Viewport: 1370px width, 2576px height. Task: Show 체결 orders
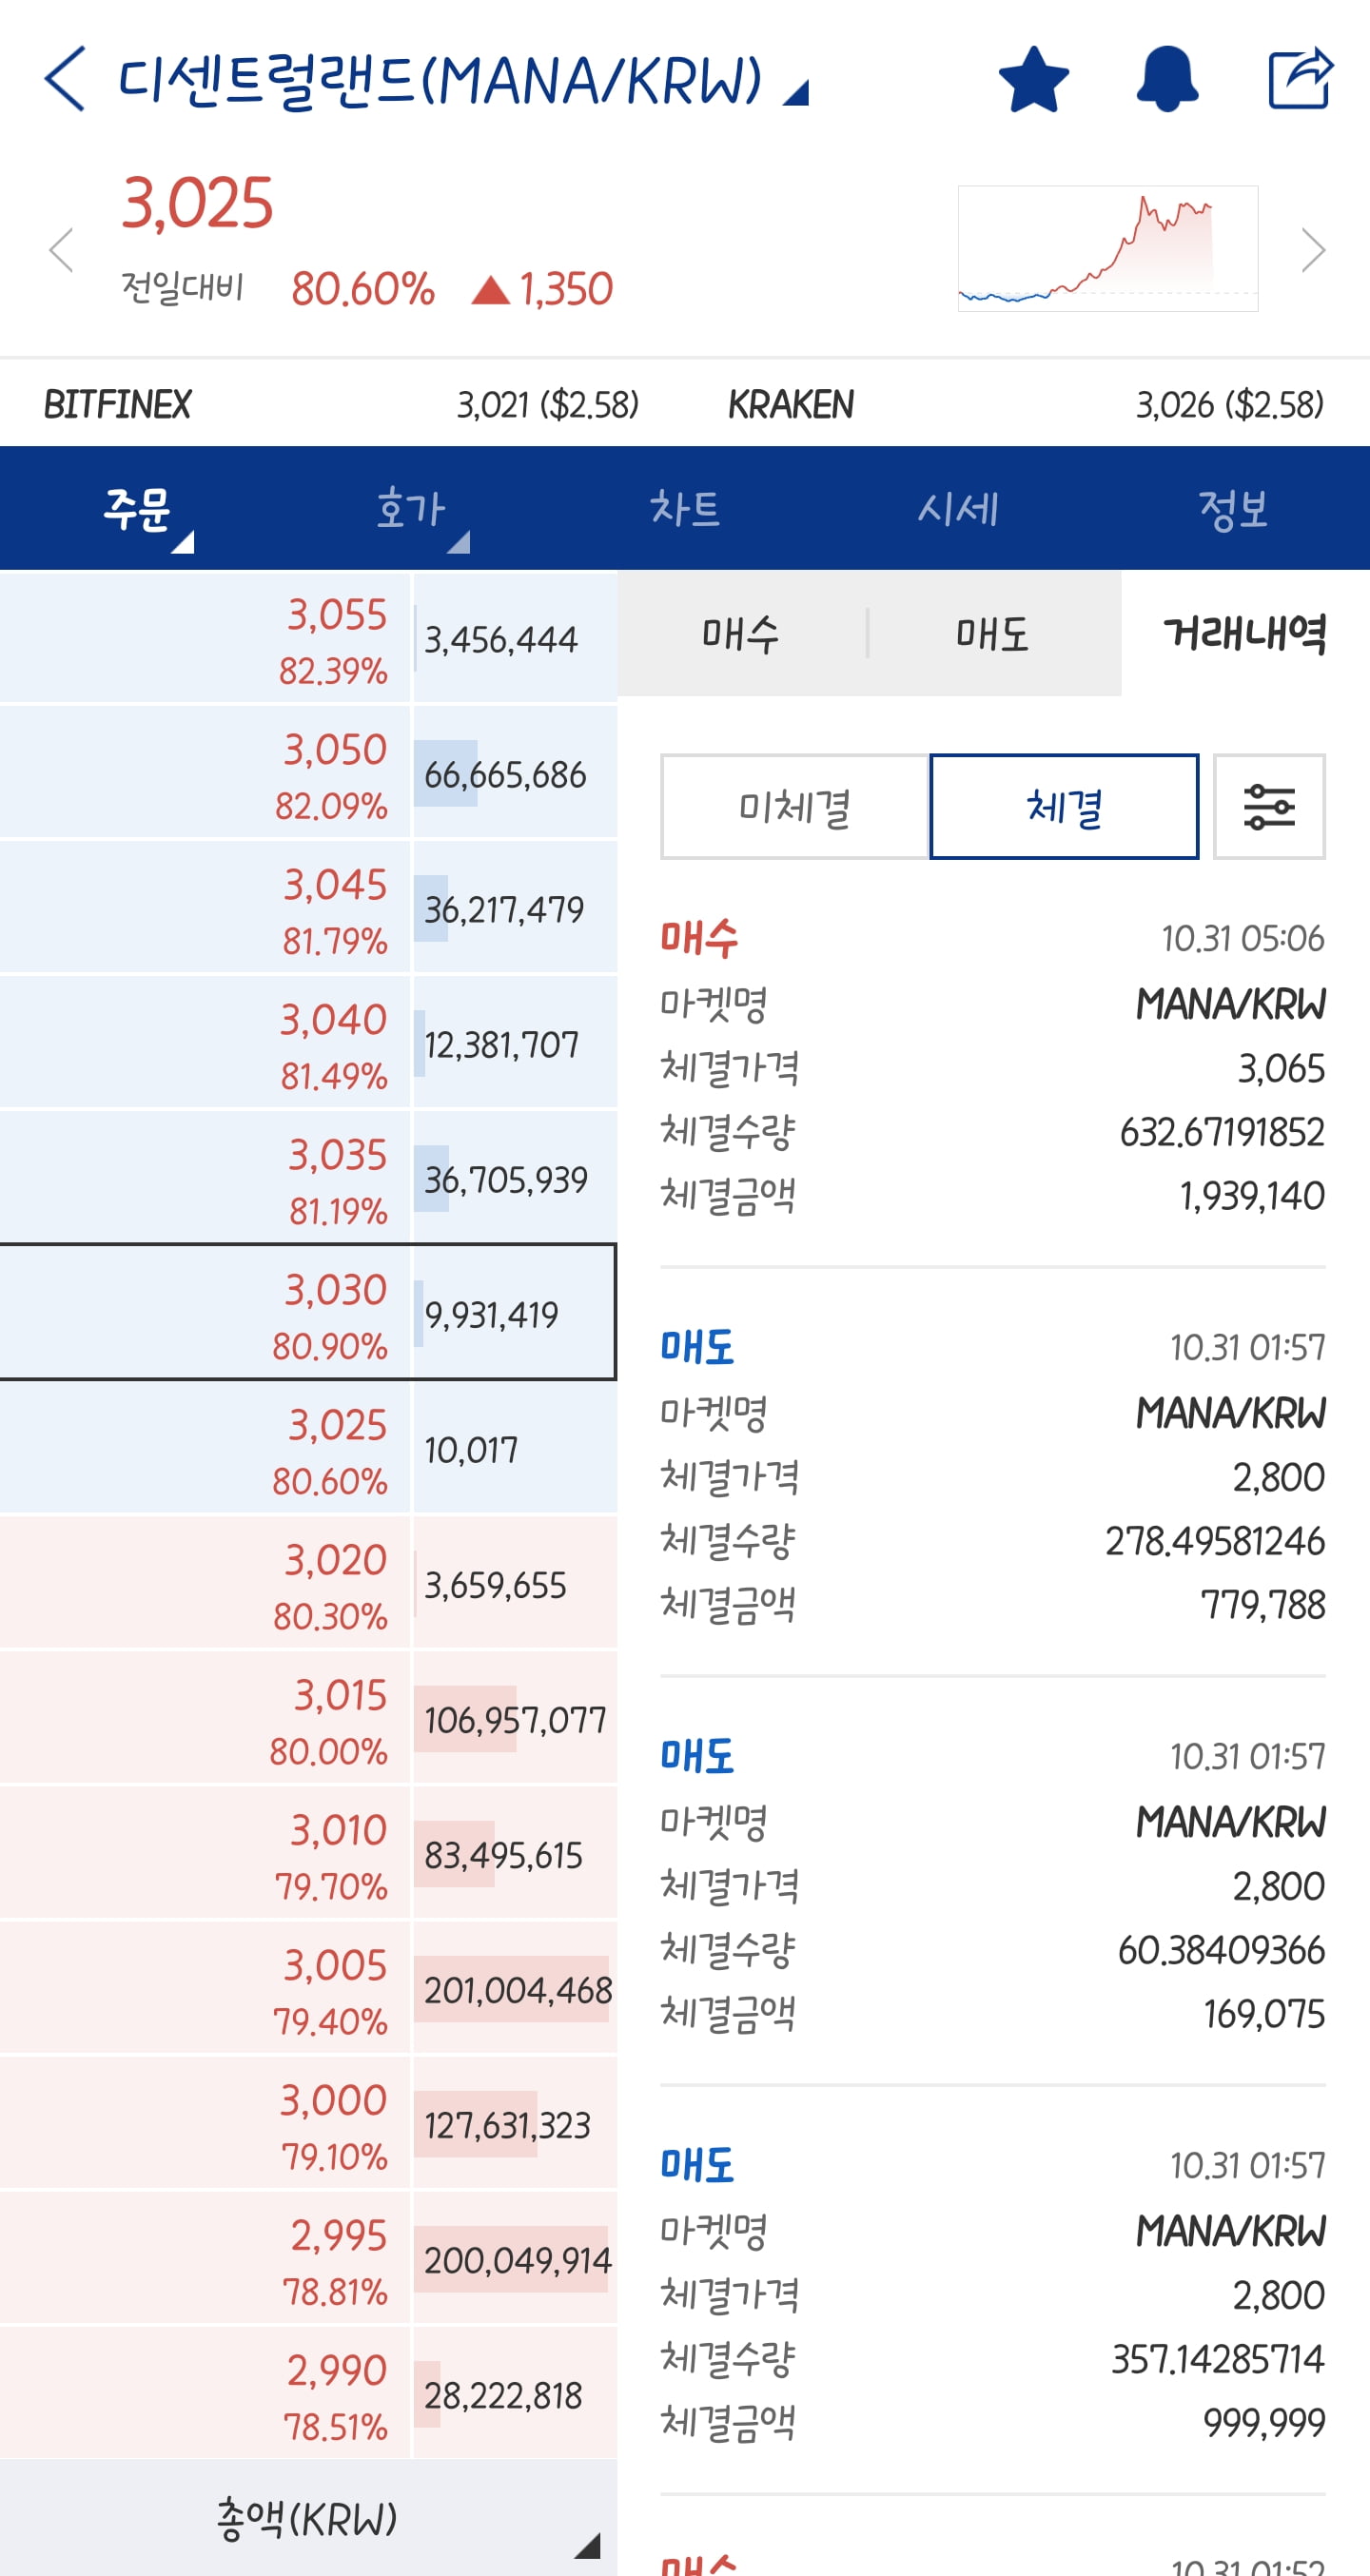coord(1064,807)
